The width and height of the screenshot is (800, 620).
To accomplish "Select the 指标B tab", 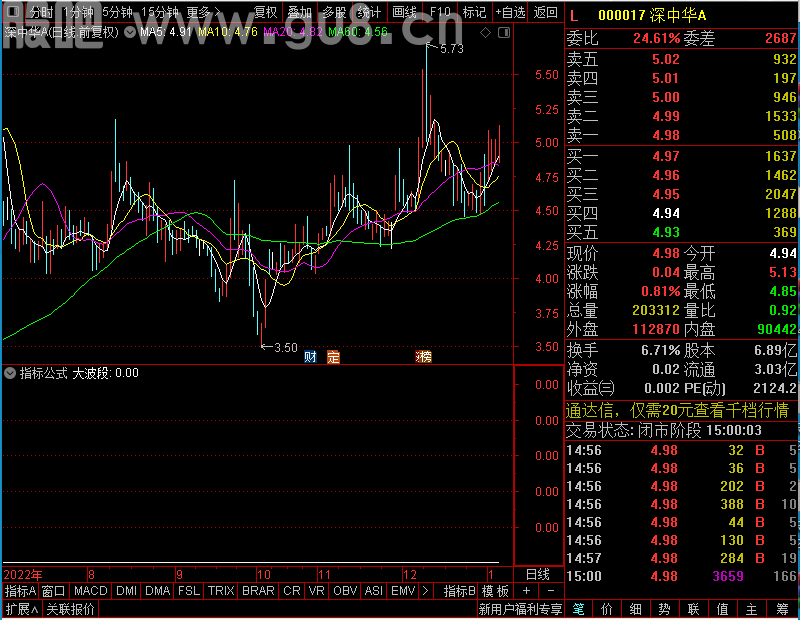I will (x=460, y=591).
